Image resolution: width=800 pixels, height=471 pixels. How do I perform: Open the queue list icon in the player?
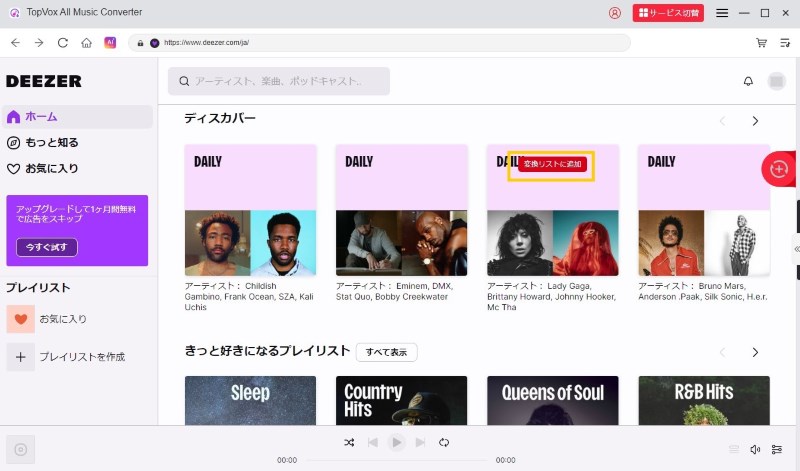click(734, 450)
